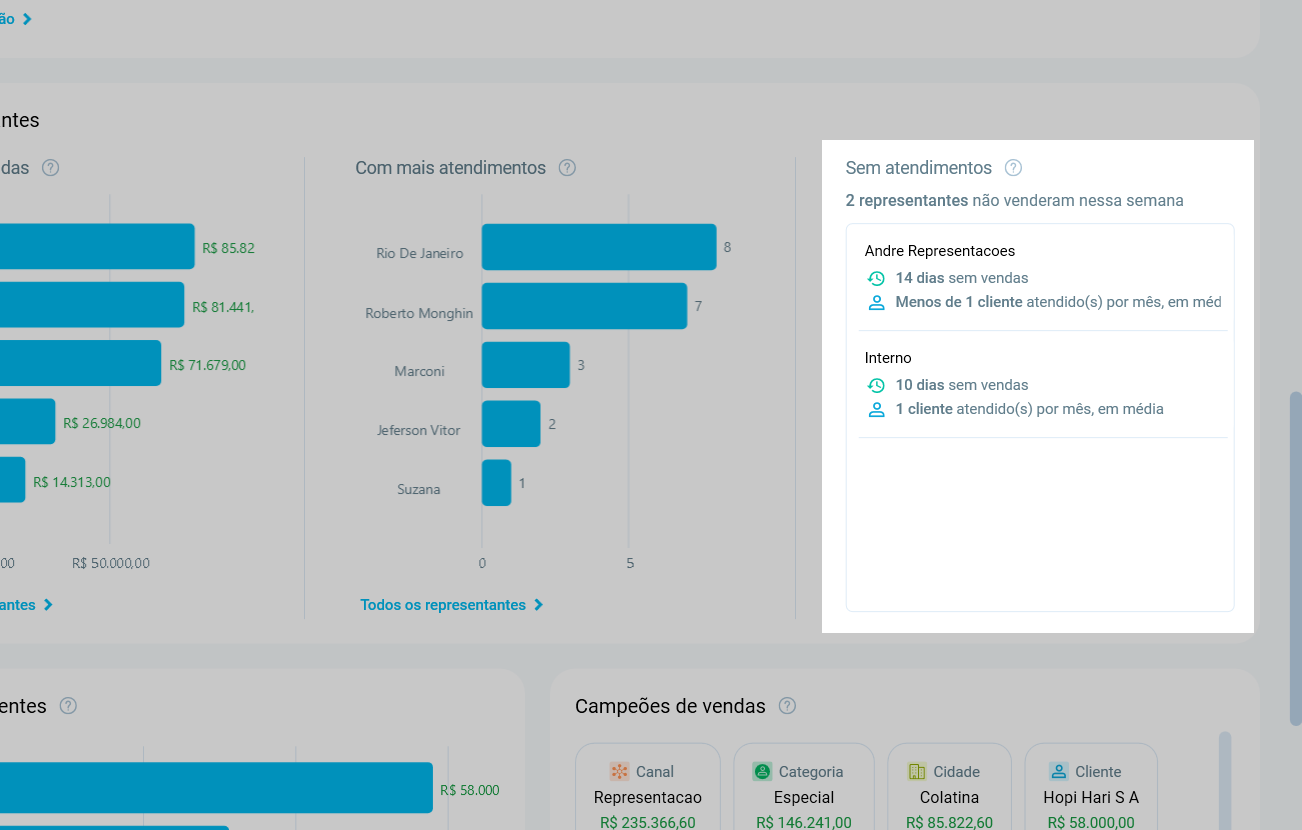Click the Especial category name
This screenshot has height=830, width=1302.
coord(804,798)
